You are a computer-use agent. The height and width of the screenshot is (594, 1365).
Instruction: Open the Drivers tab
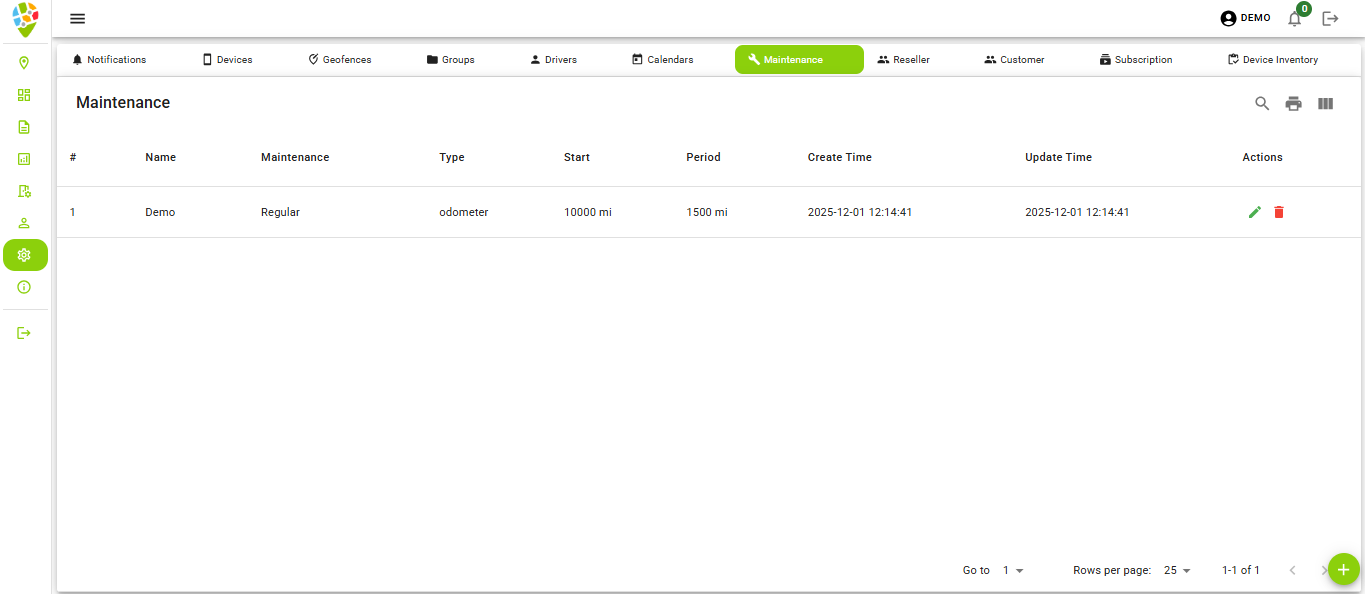(x=553, y=59)
